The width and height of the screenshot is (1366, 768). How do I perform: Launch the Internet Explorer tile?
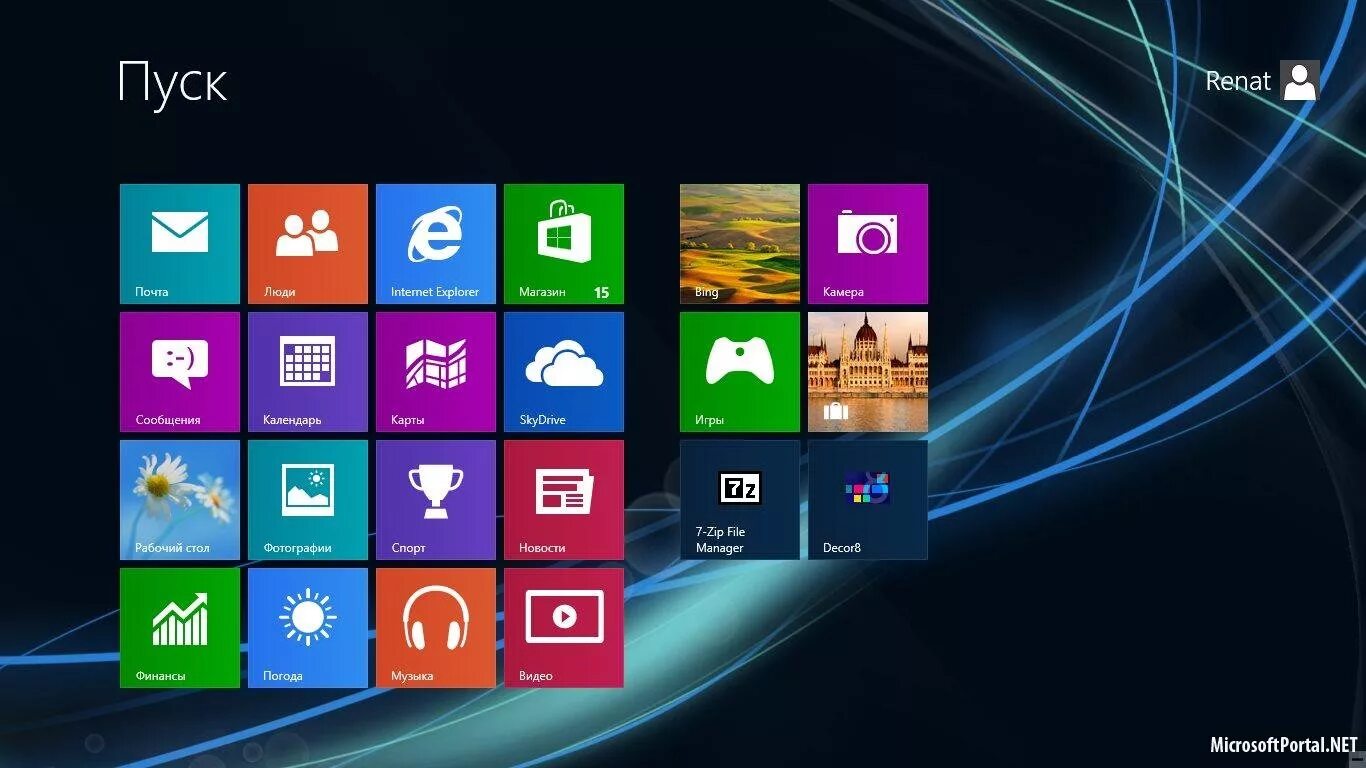click(x=436, y=244)
